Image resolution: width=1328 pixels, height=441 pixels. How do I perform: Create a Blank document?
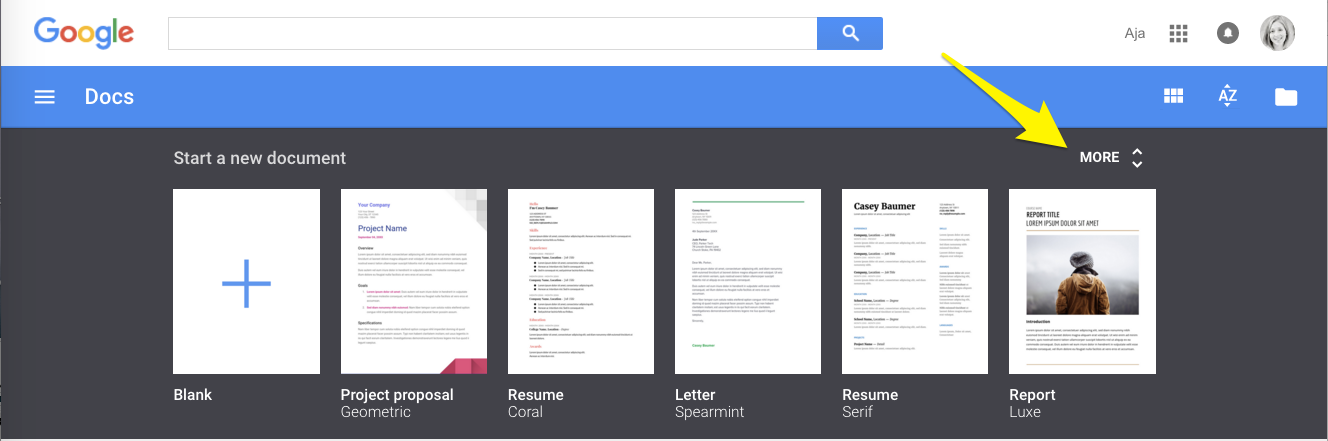pyautogui.click(x=246, y=281)
